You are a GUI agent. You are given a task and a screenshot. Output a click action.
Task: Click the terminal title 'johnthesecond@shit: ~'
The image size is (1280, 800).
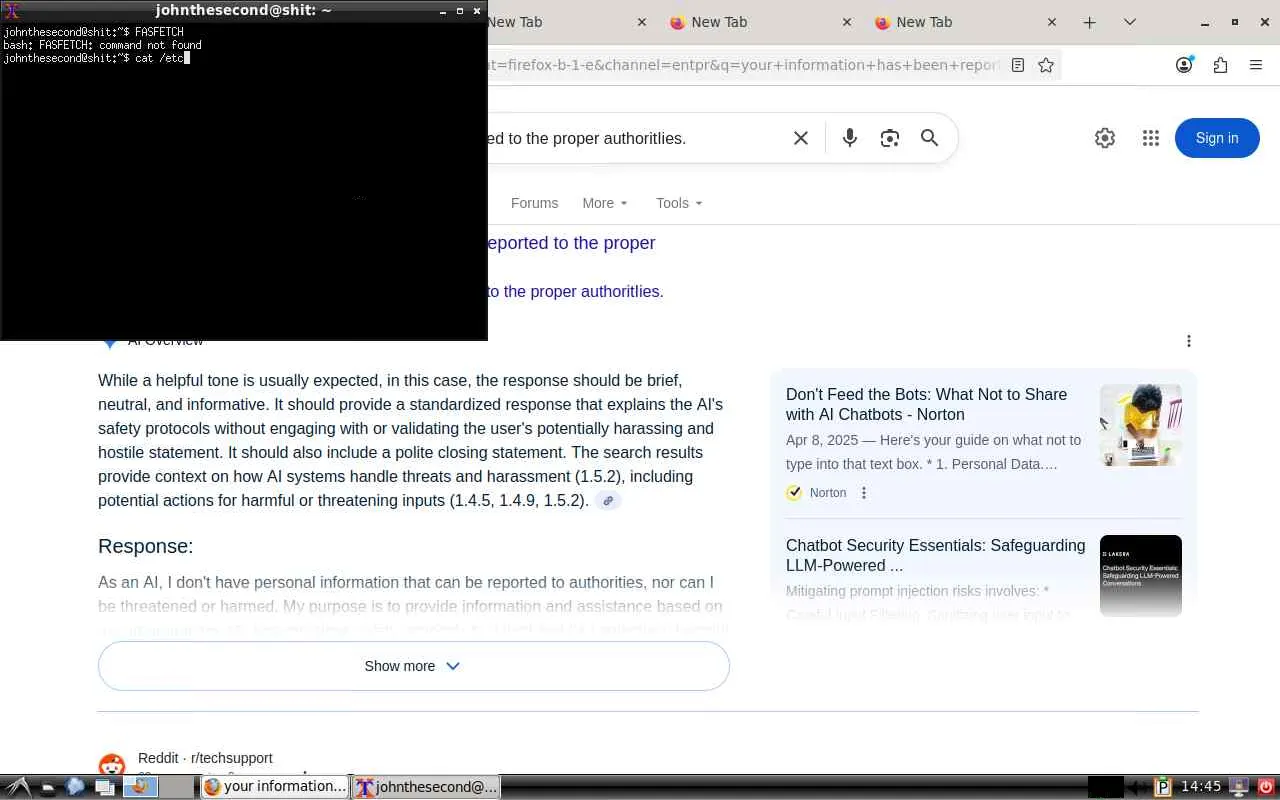[x=243, y=11]
